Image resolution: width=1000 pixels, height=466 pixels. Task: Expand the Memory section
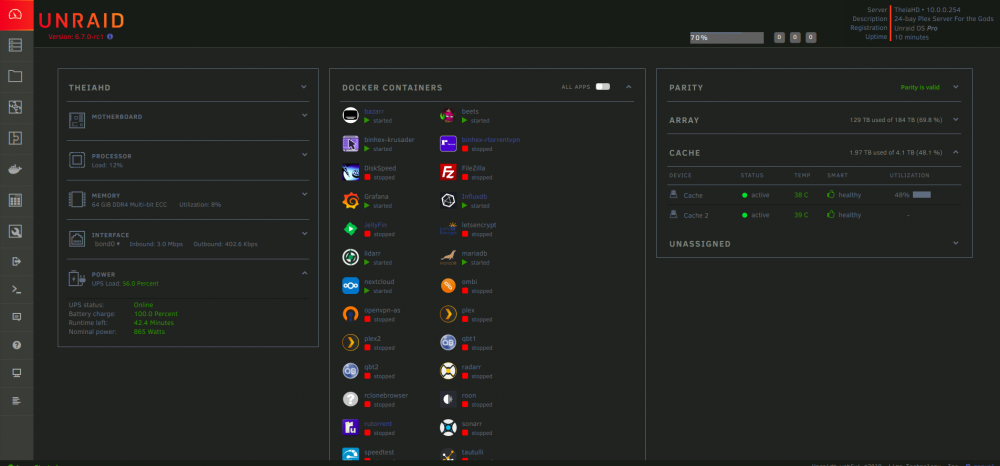(304, 194)
